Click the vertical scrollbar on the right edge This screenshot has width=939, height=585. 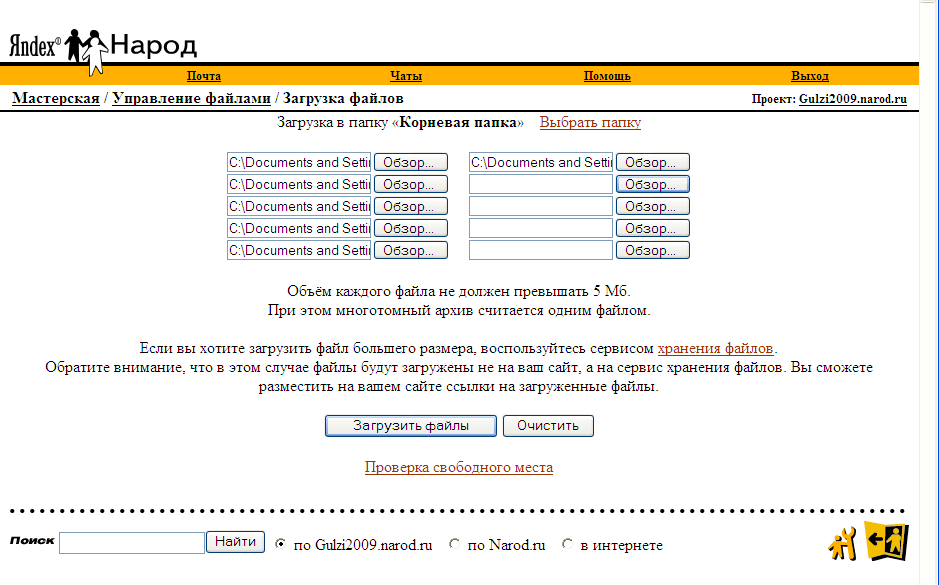point(929,292)
